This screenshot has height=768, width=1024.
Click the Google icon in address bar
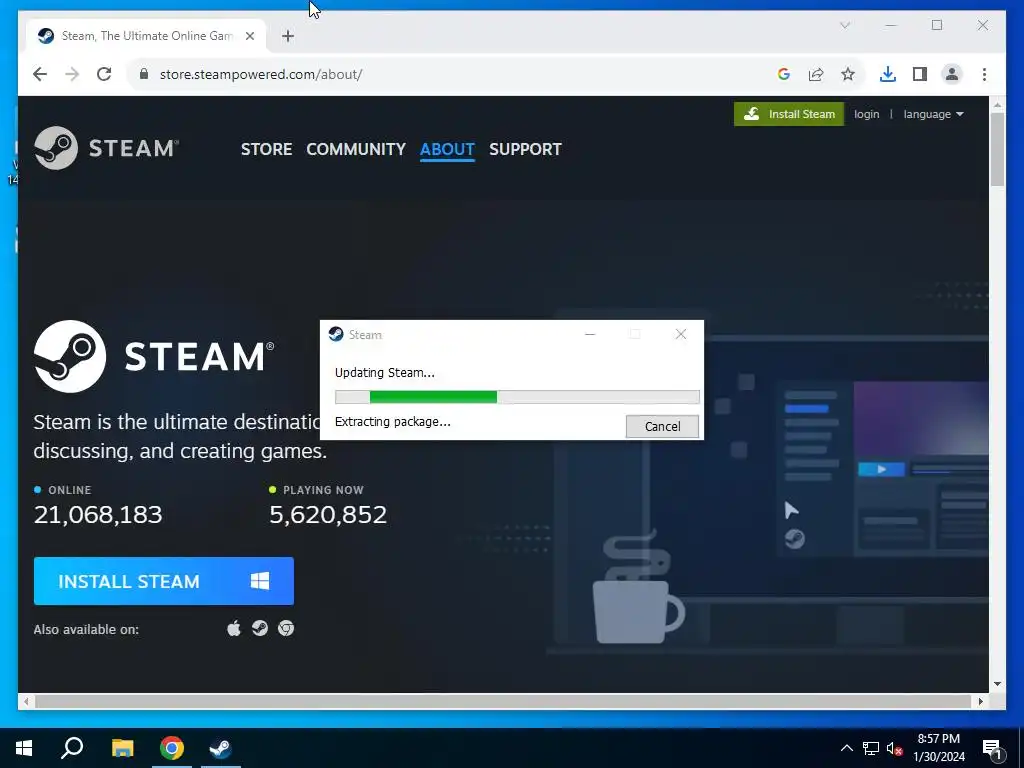coord(784,74)
